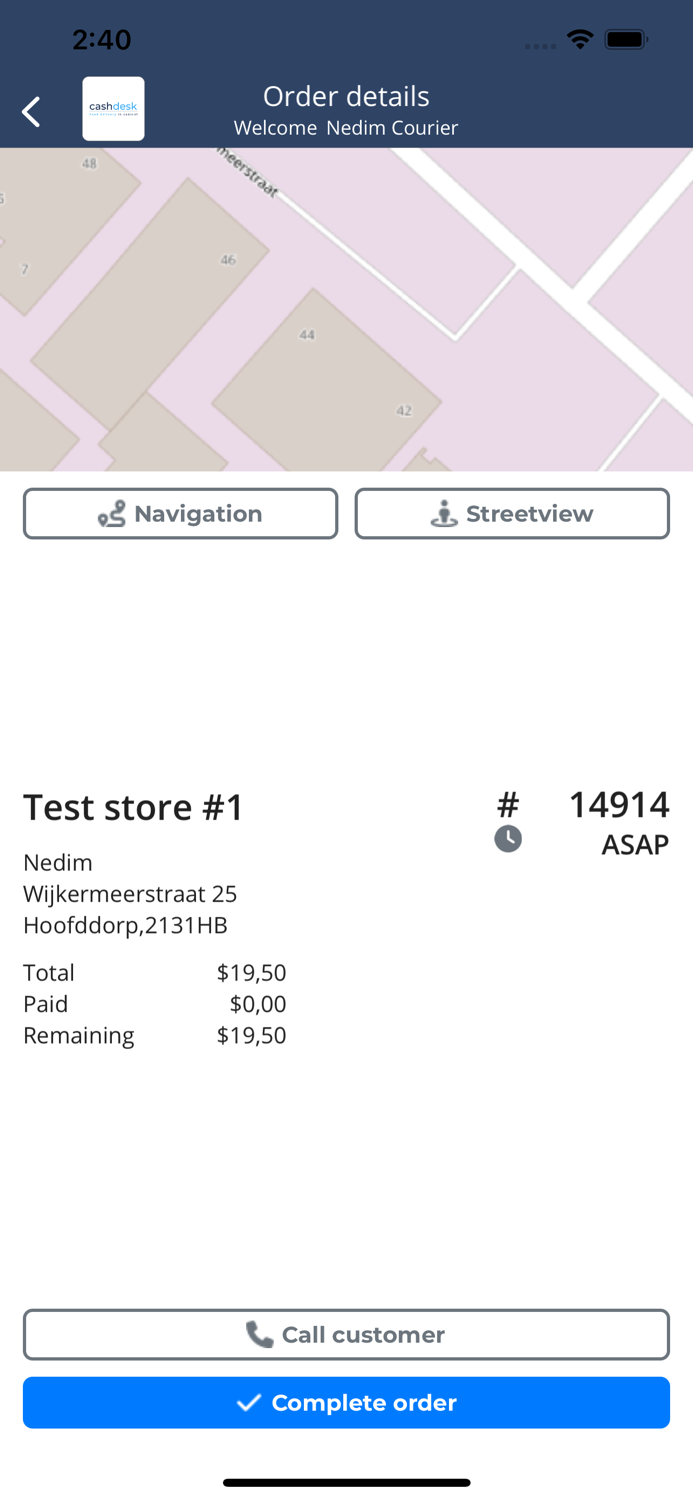The width and height of the screenshot is (693, 1500).
Task: Tap the pegman icon on Streetview button
Action: (x=442, y=513)
